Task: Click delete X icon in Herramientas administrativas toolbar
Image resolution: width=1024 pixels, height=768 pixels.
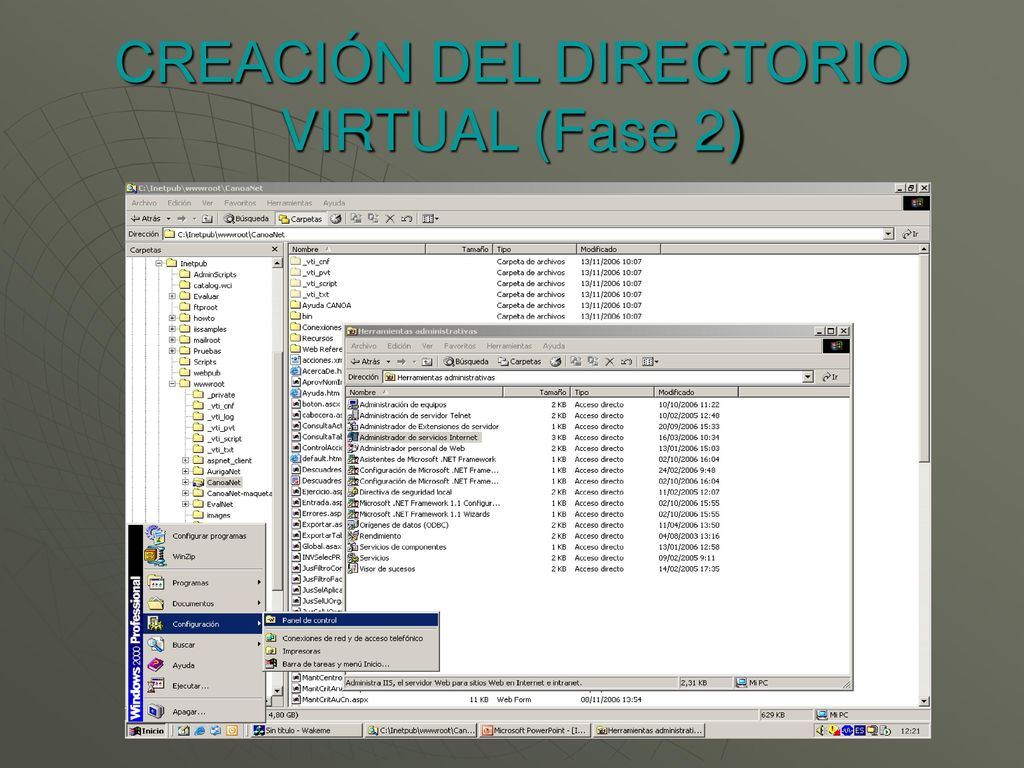Action: coord(609,361)
